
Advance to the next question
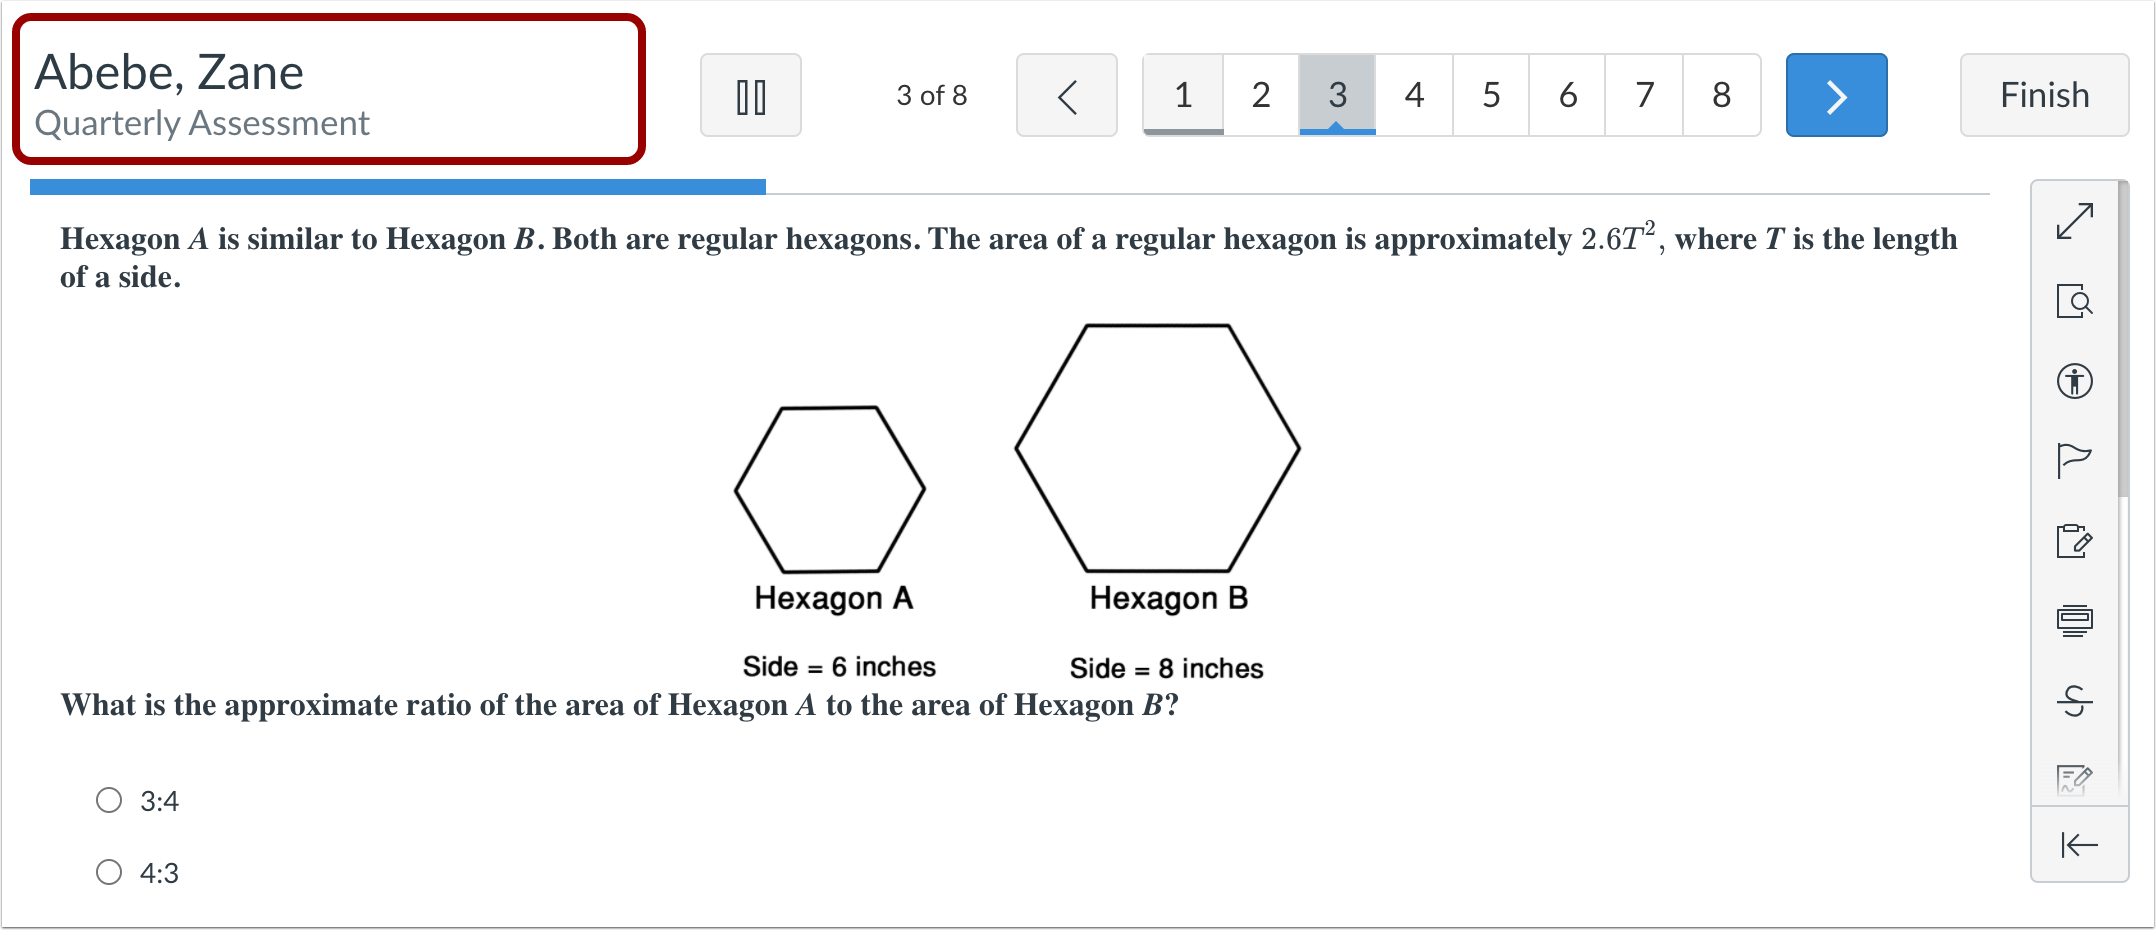1836,95
